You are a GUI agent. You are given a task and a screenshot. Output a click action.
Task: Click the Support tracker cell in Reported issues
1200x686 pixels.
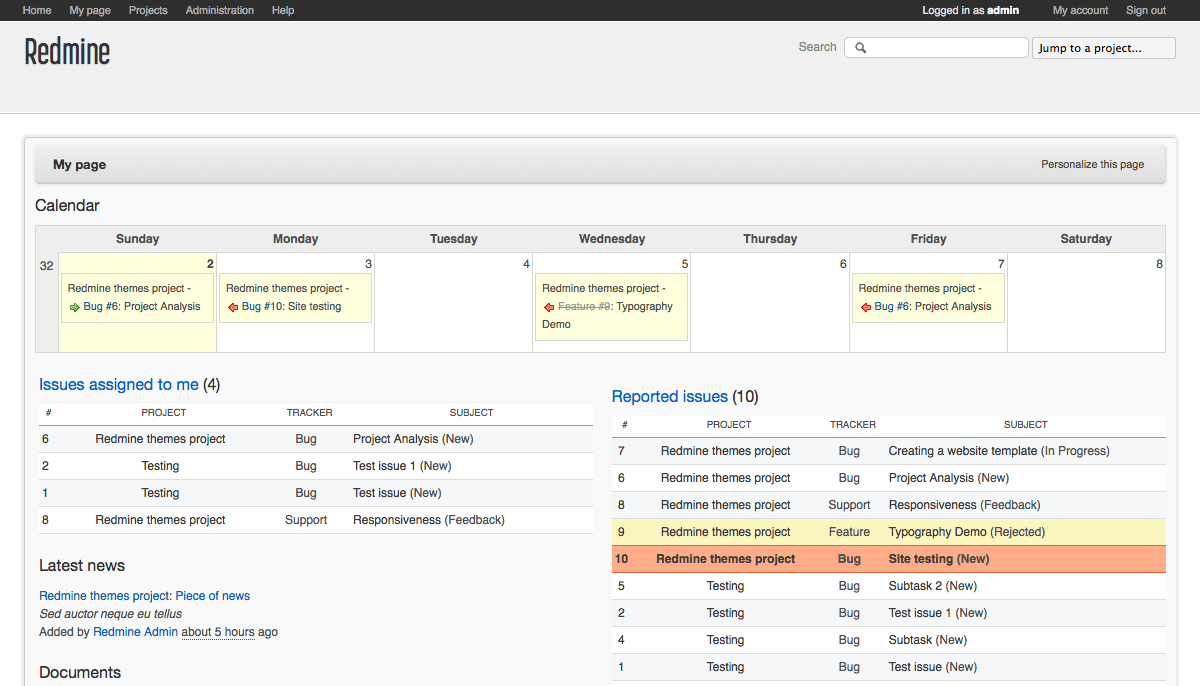[849, 505]
